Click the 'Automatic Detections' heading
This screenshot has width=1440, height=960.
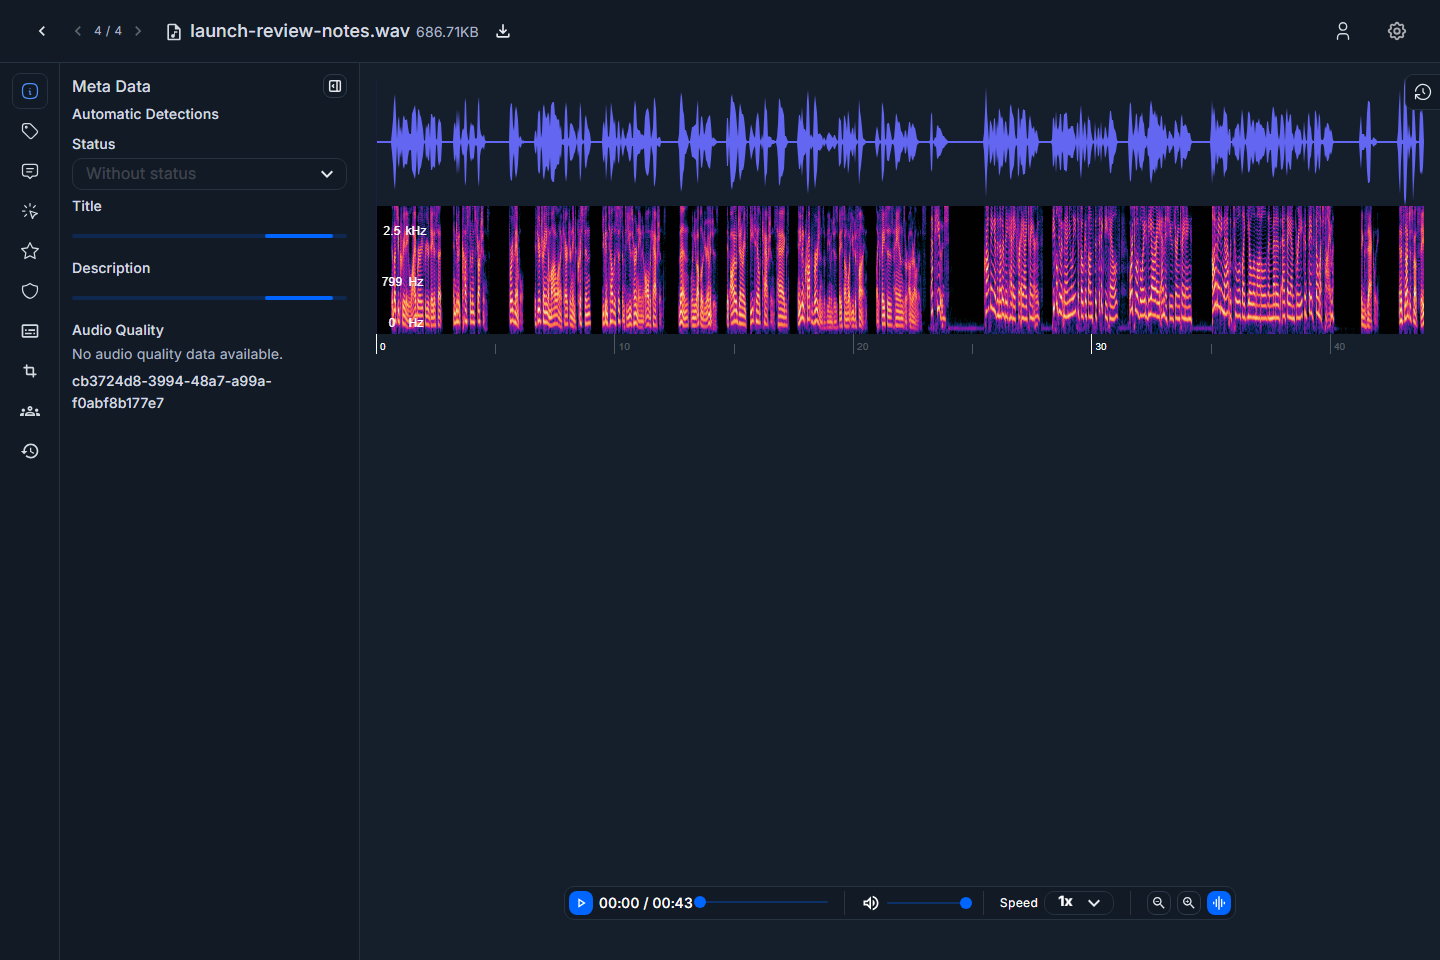coord(145,114)
